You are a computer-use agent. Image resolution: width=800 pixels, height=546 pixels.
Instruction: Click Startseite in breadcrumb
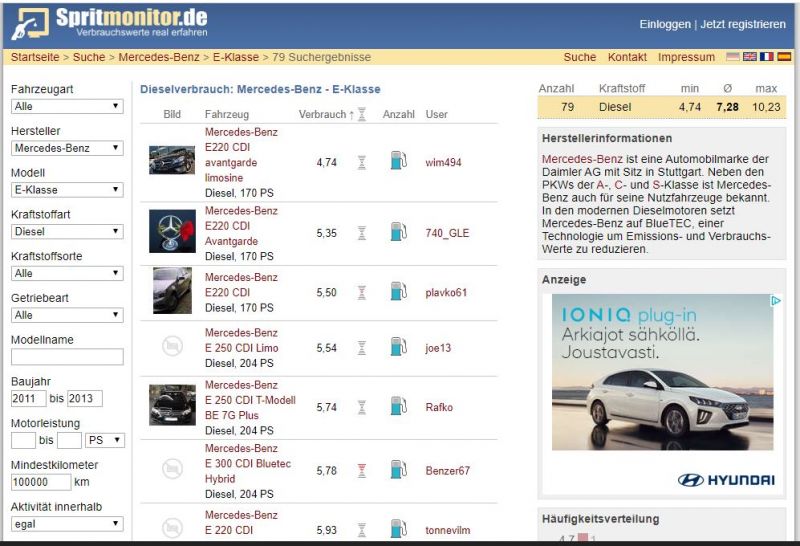tap(35, 57)
